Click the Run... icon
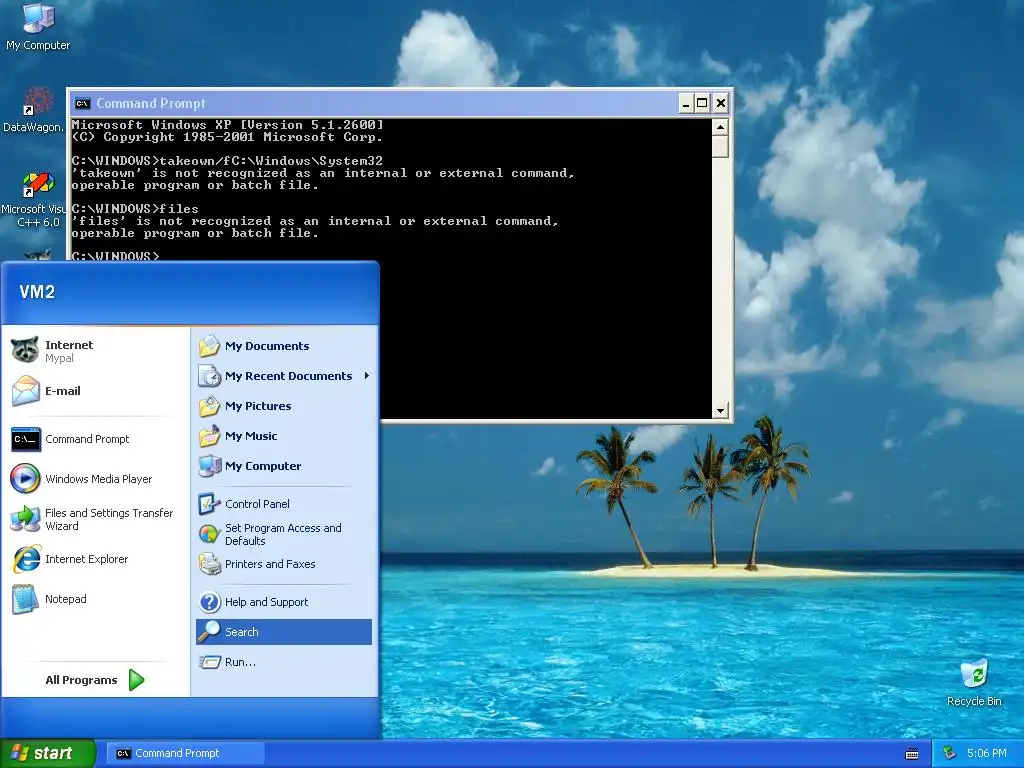Viewport: 1024px width, 768px height. point(210,662)
